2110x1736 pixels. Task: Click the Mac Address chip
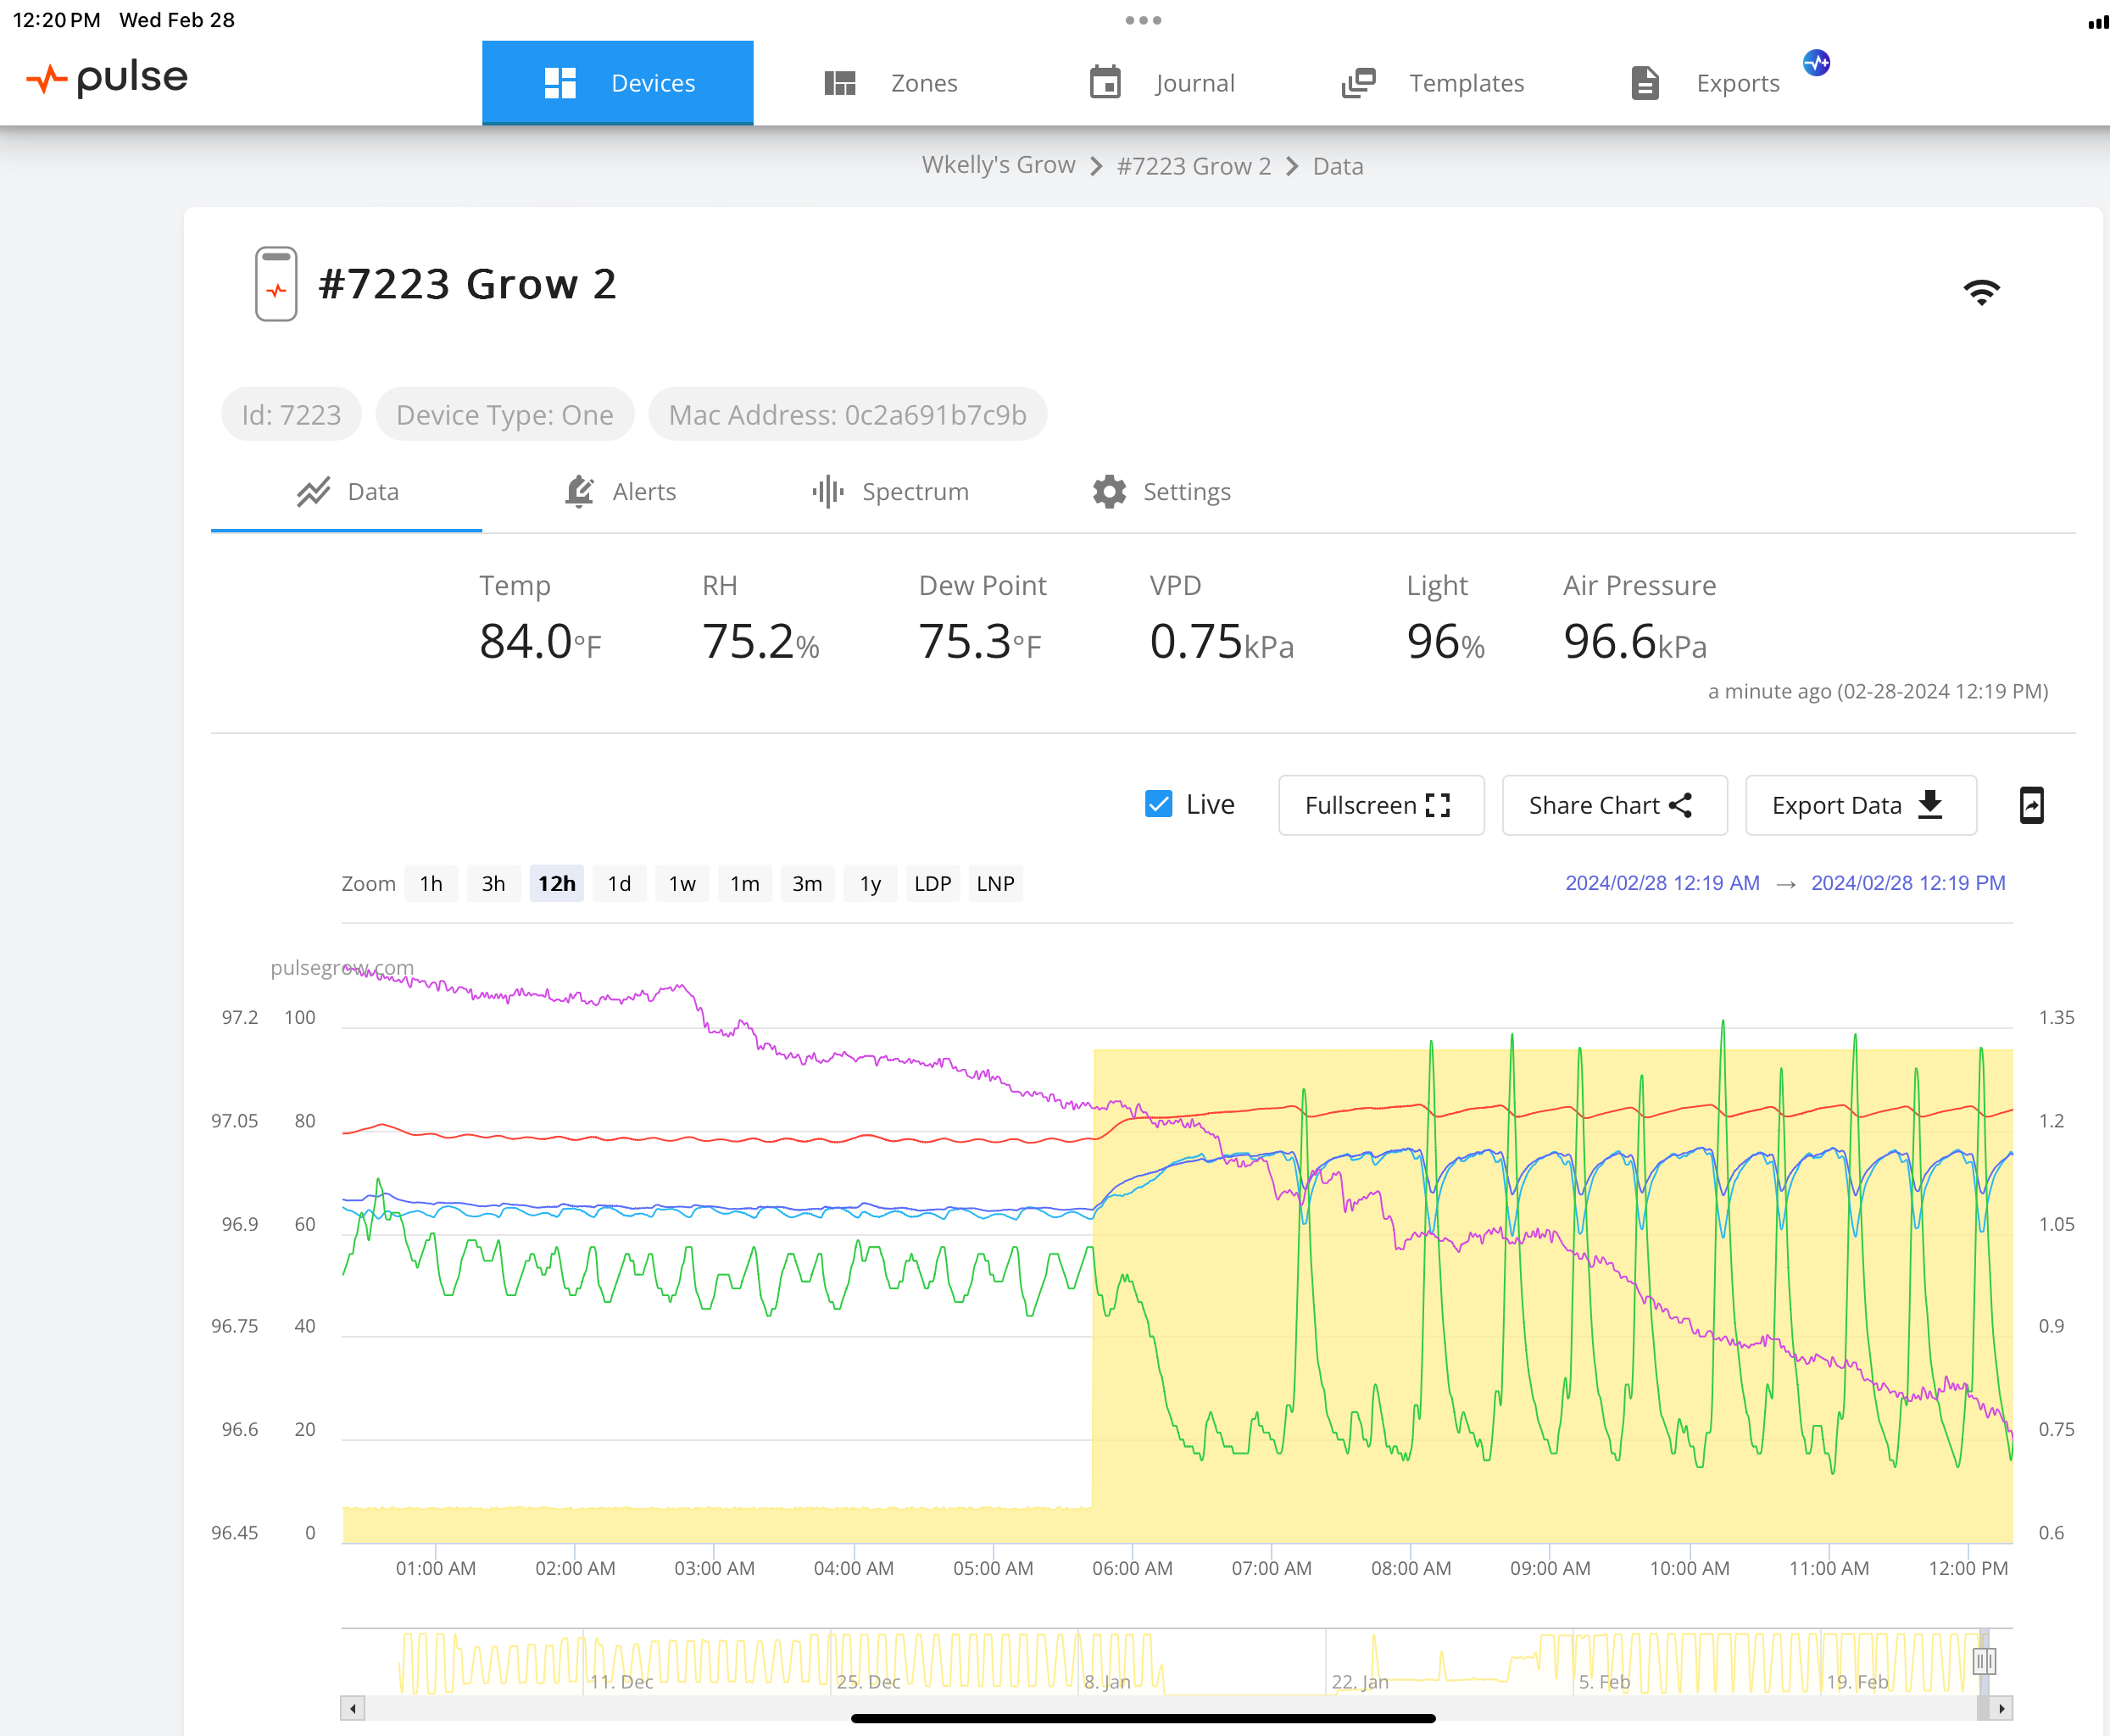point(847,414)
